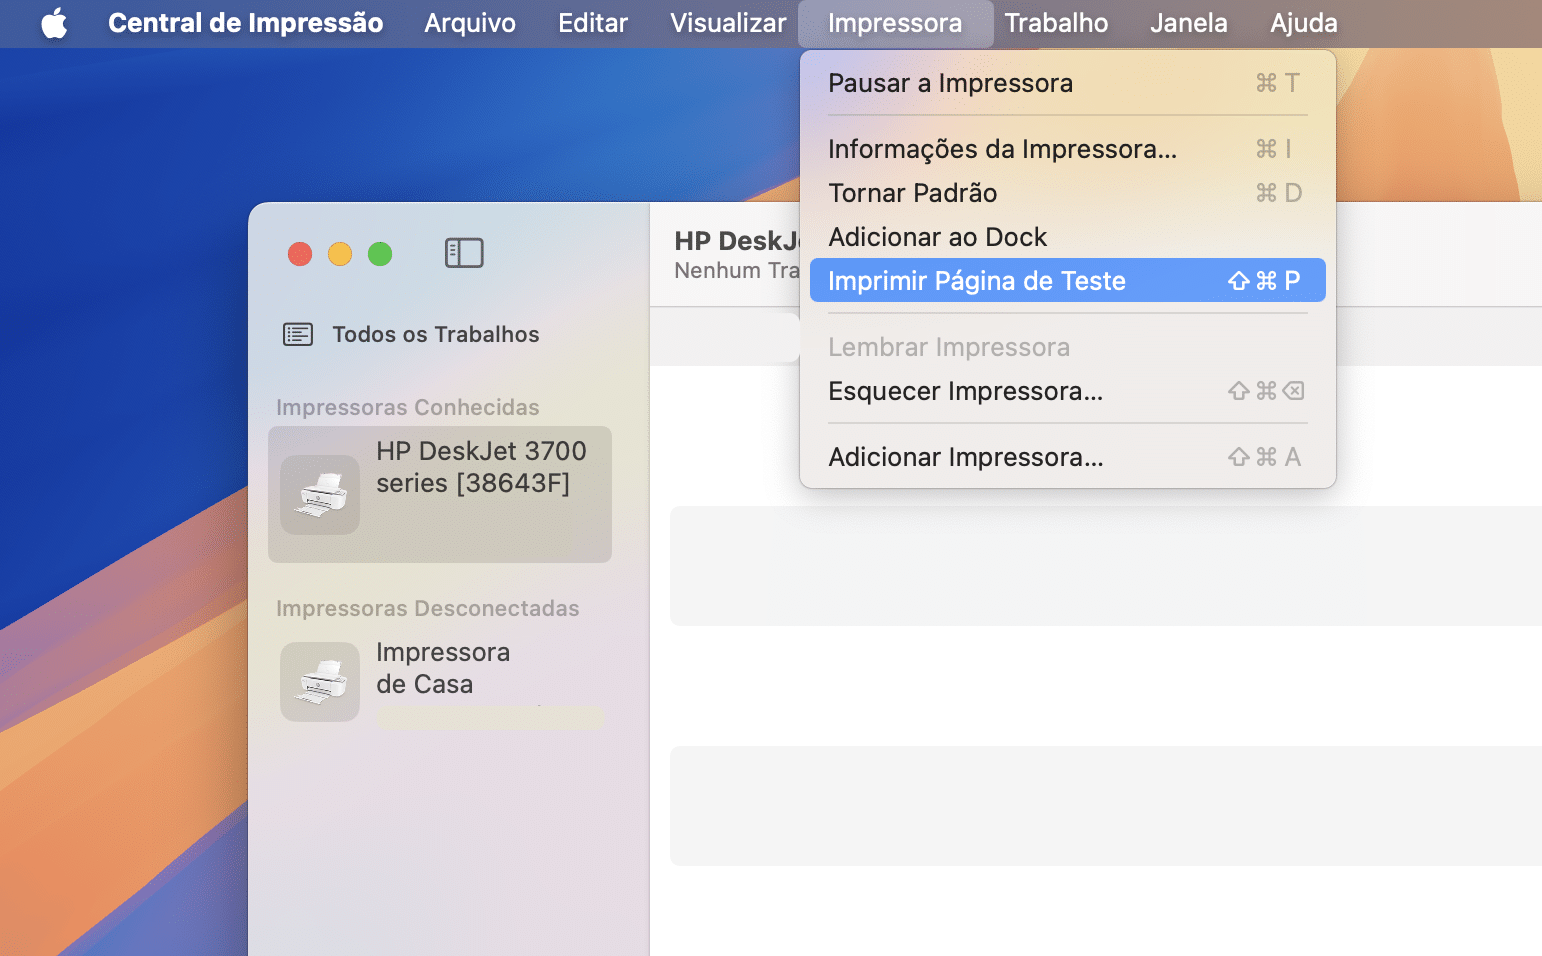The width and height of the screenshot is (1542, 956).
Task: Choose Pausar a Impressora
Action: pos(1068,83)
